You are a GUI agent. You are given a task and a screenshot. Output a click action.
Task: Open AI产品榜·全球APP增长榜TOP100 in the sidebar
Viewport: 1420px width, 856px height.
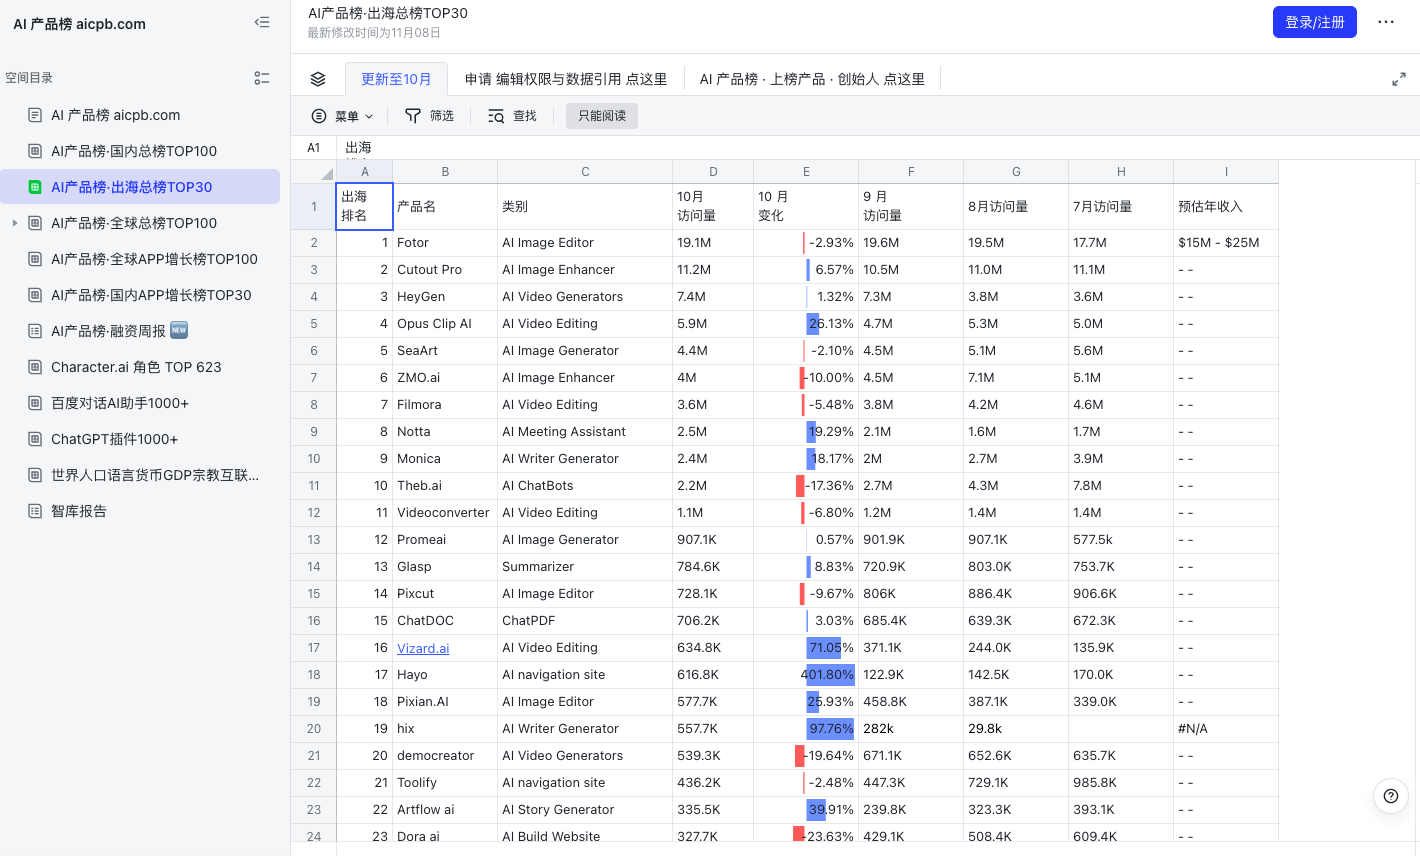point(140,259)
